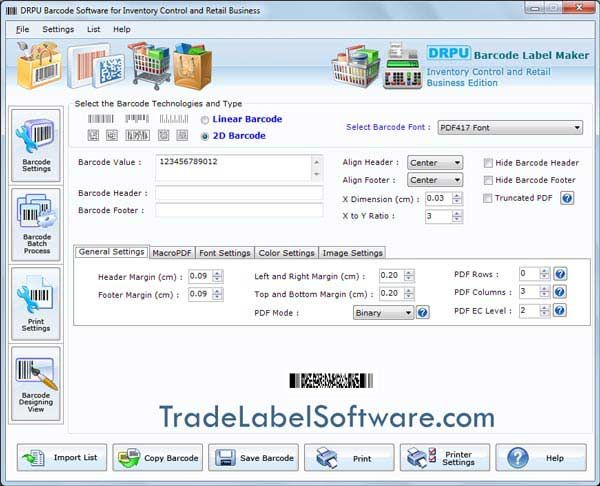Image resolution: width=600 pixels, height=486 pixels.
Task: Enable Hide Barcode Header checkbox
Action: pyautogui.click(x=488, y=163)
